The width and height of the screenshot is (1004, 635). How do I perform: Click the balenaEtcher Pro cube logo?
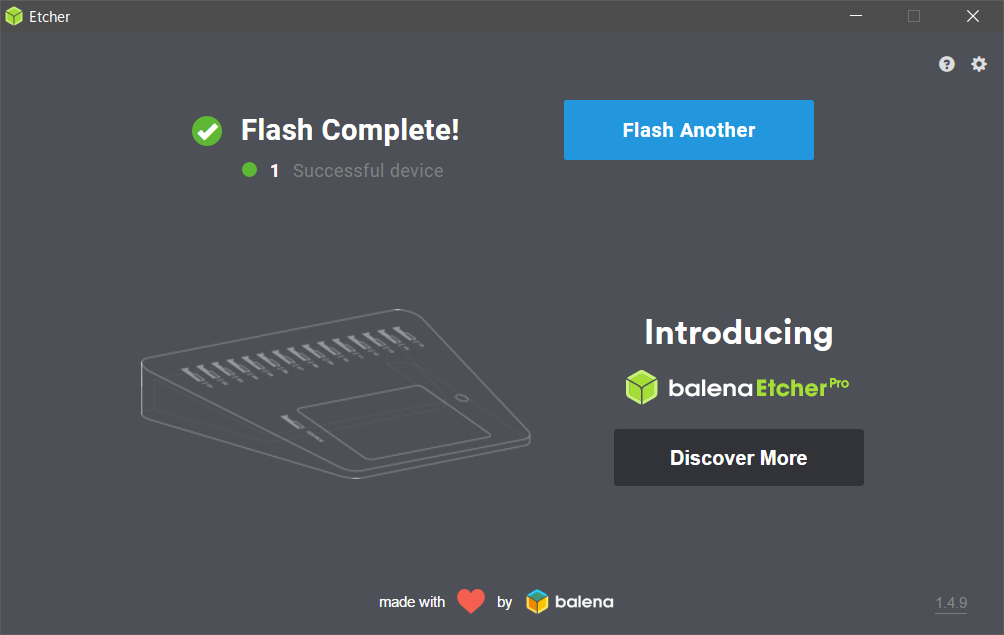tap(642, 387)
